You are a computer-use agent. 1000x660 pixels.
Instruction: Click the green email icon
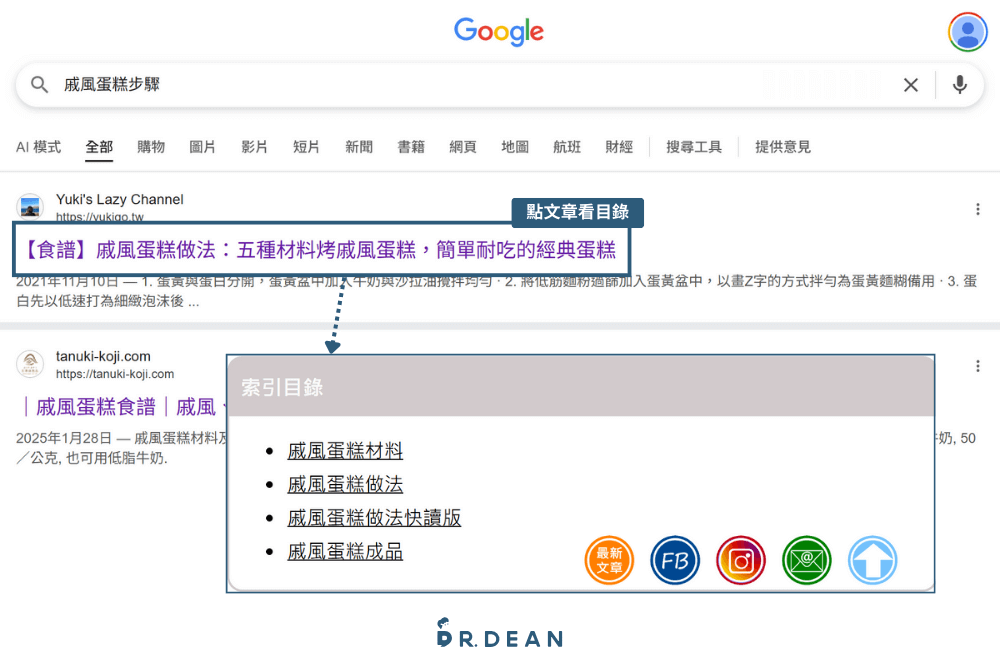[806, 560]
